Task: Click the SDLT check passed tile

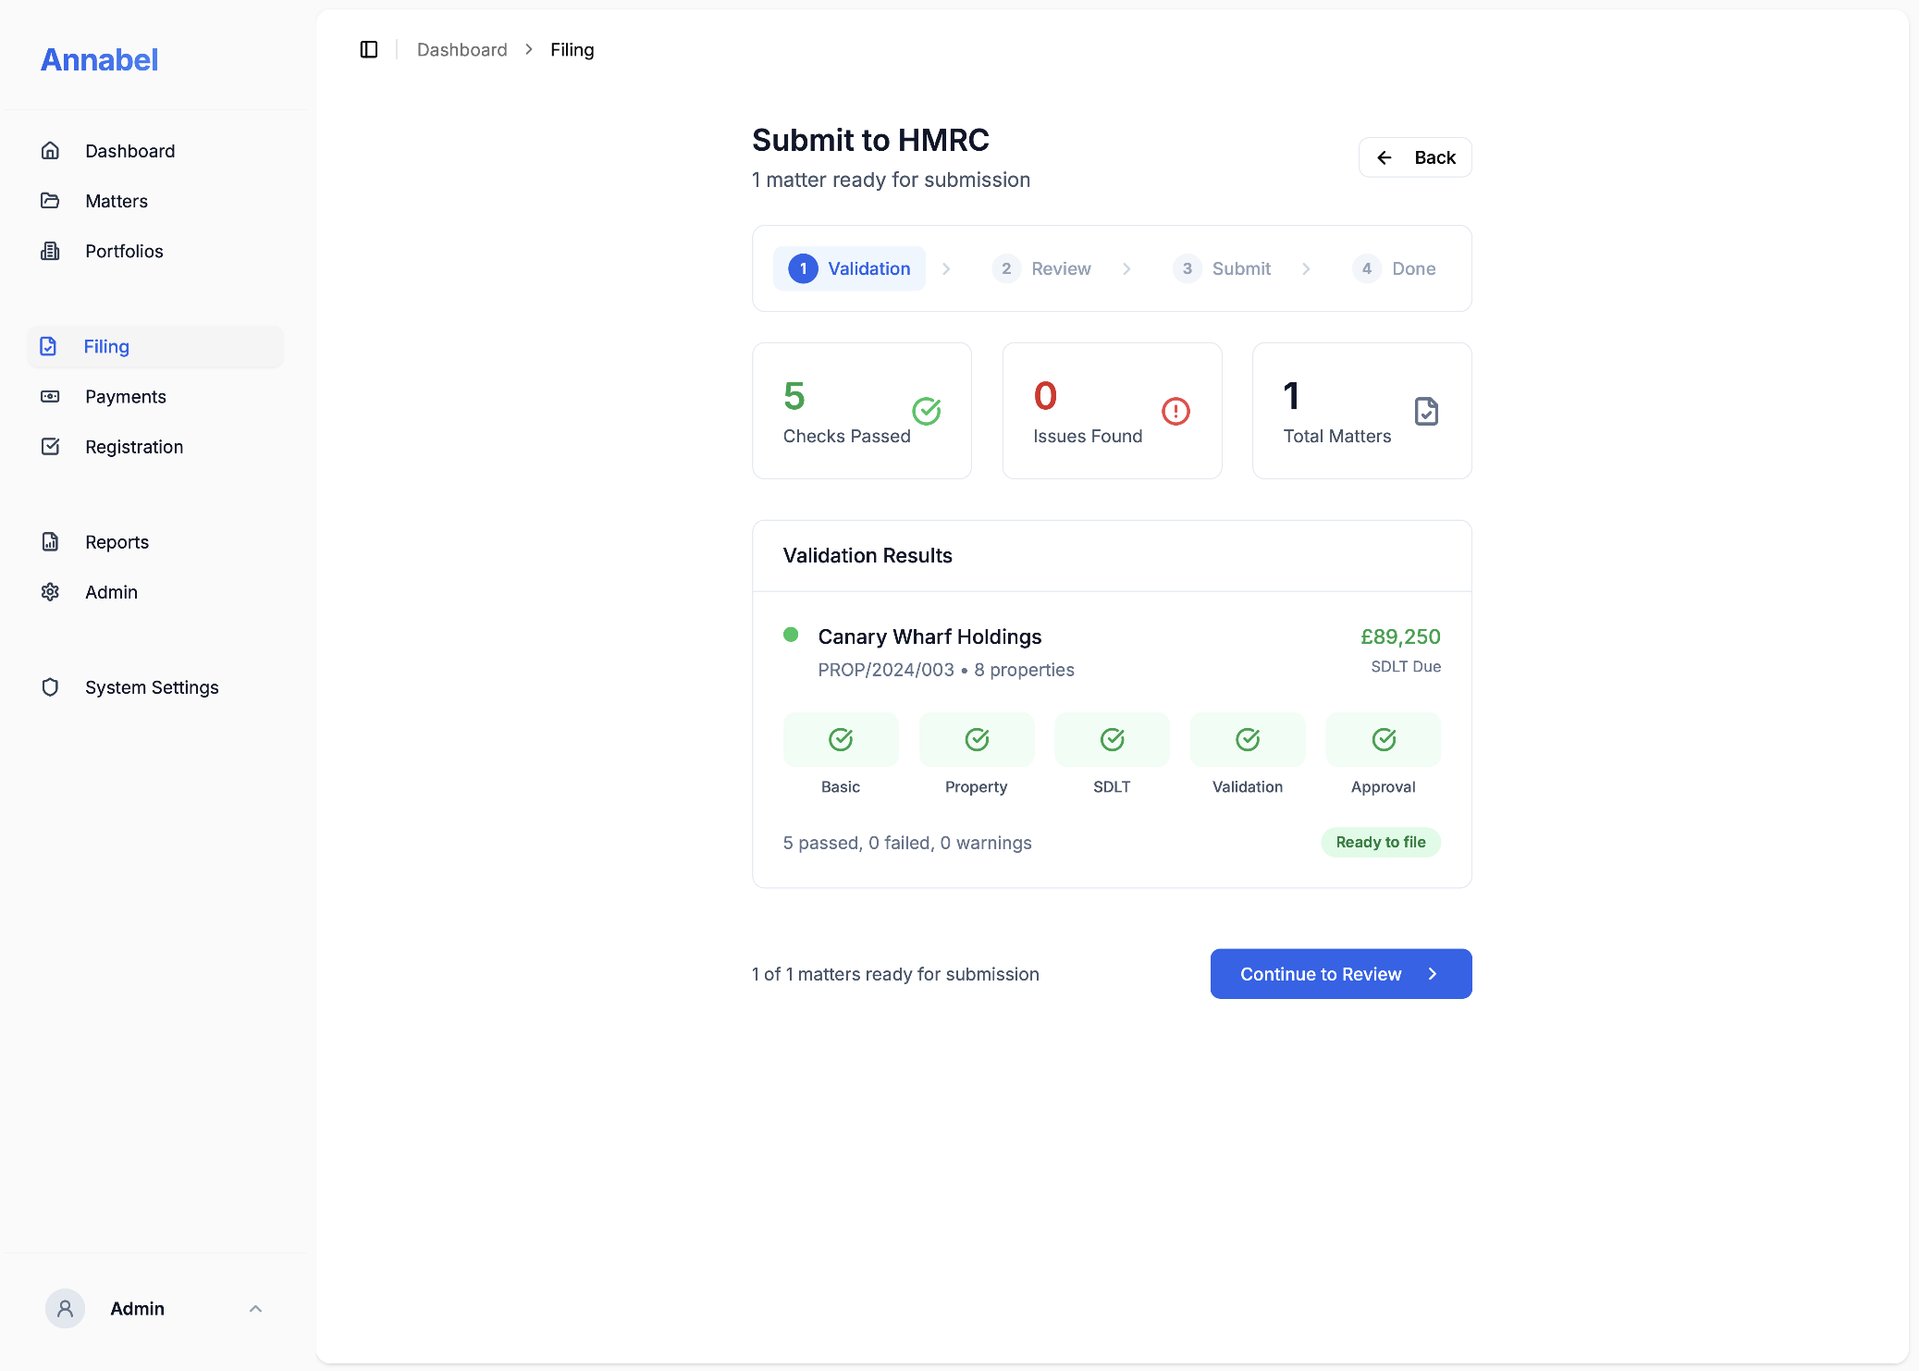Action: coord(1111,740)
